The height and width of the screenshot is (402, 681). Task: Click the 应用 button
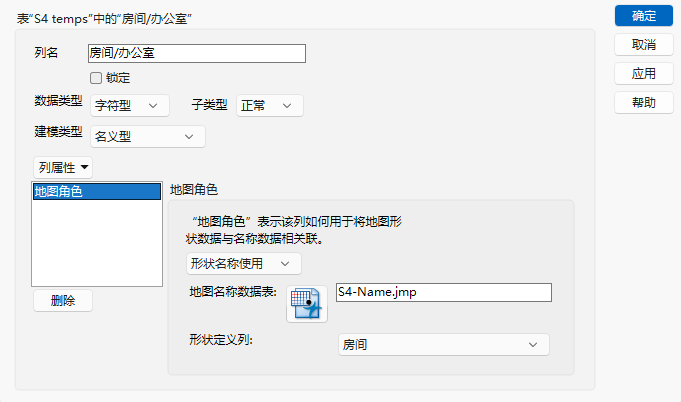coord(644,74)
